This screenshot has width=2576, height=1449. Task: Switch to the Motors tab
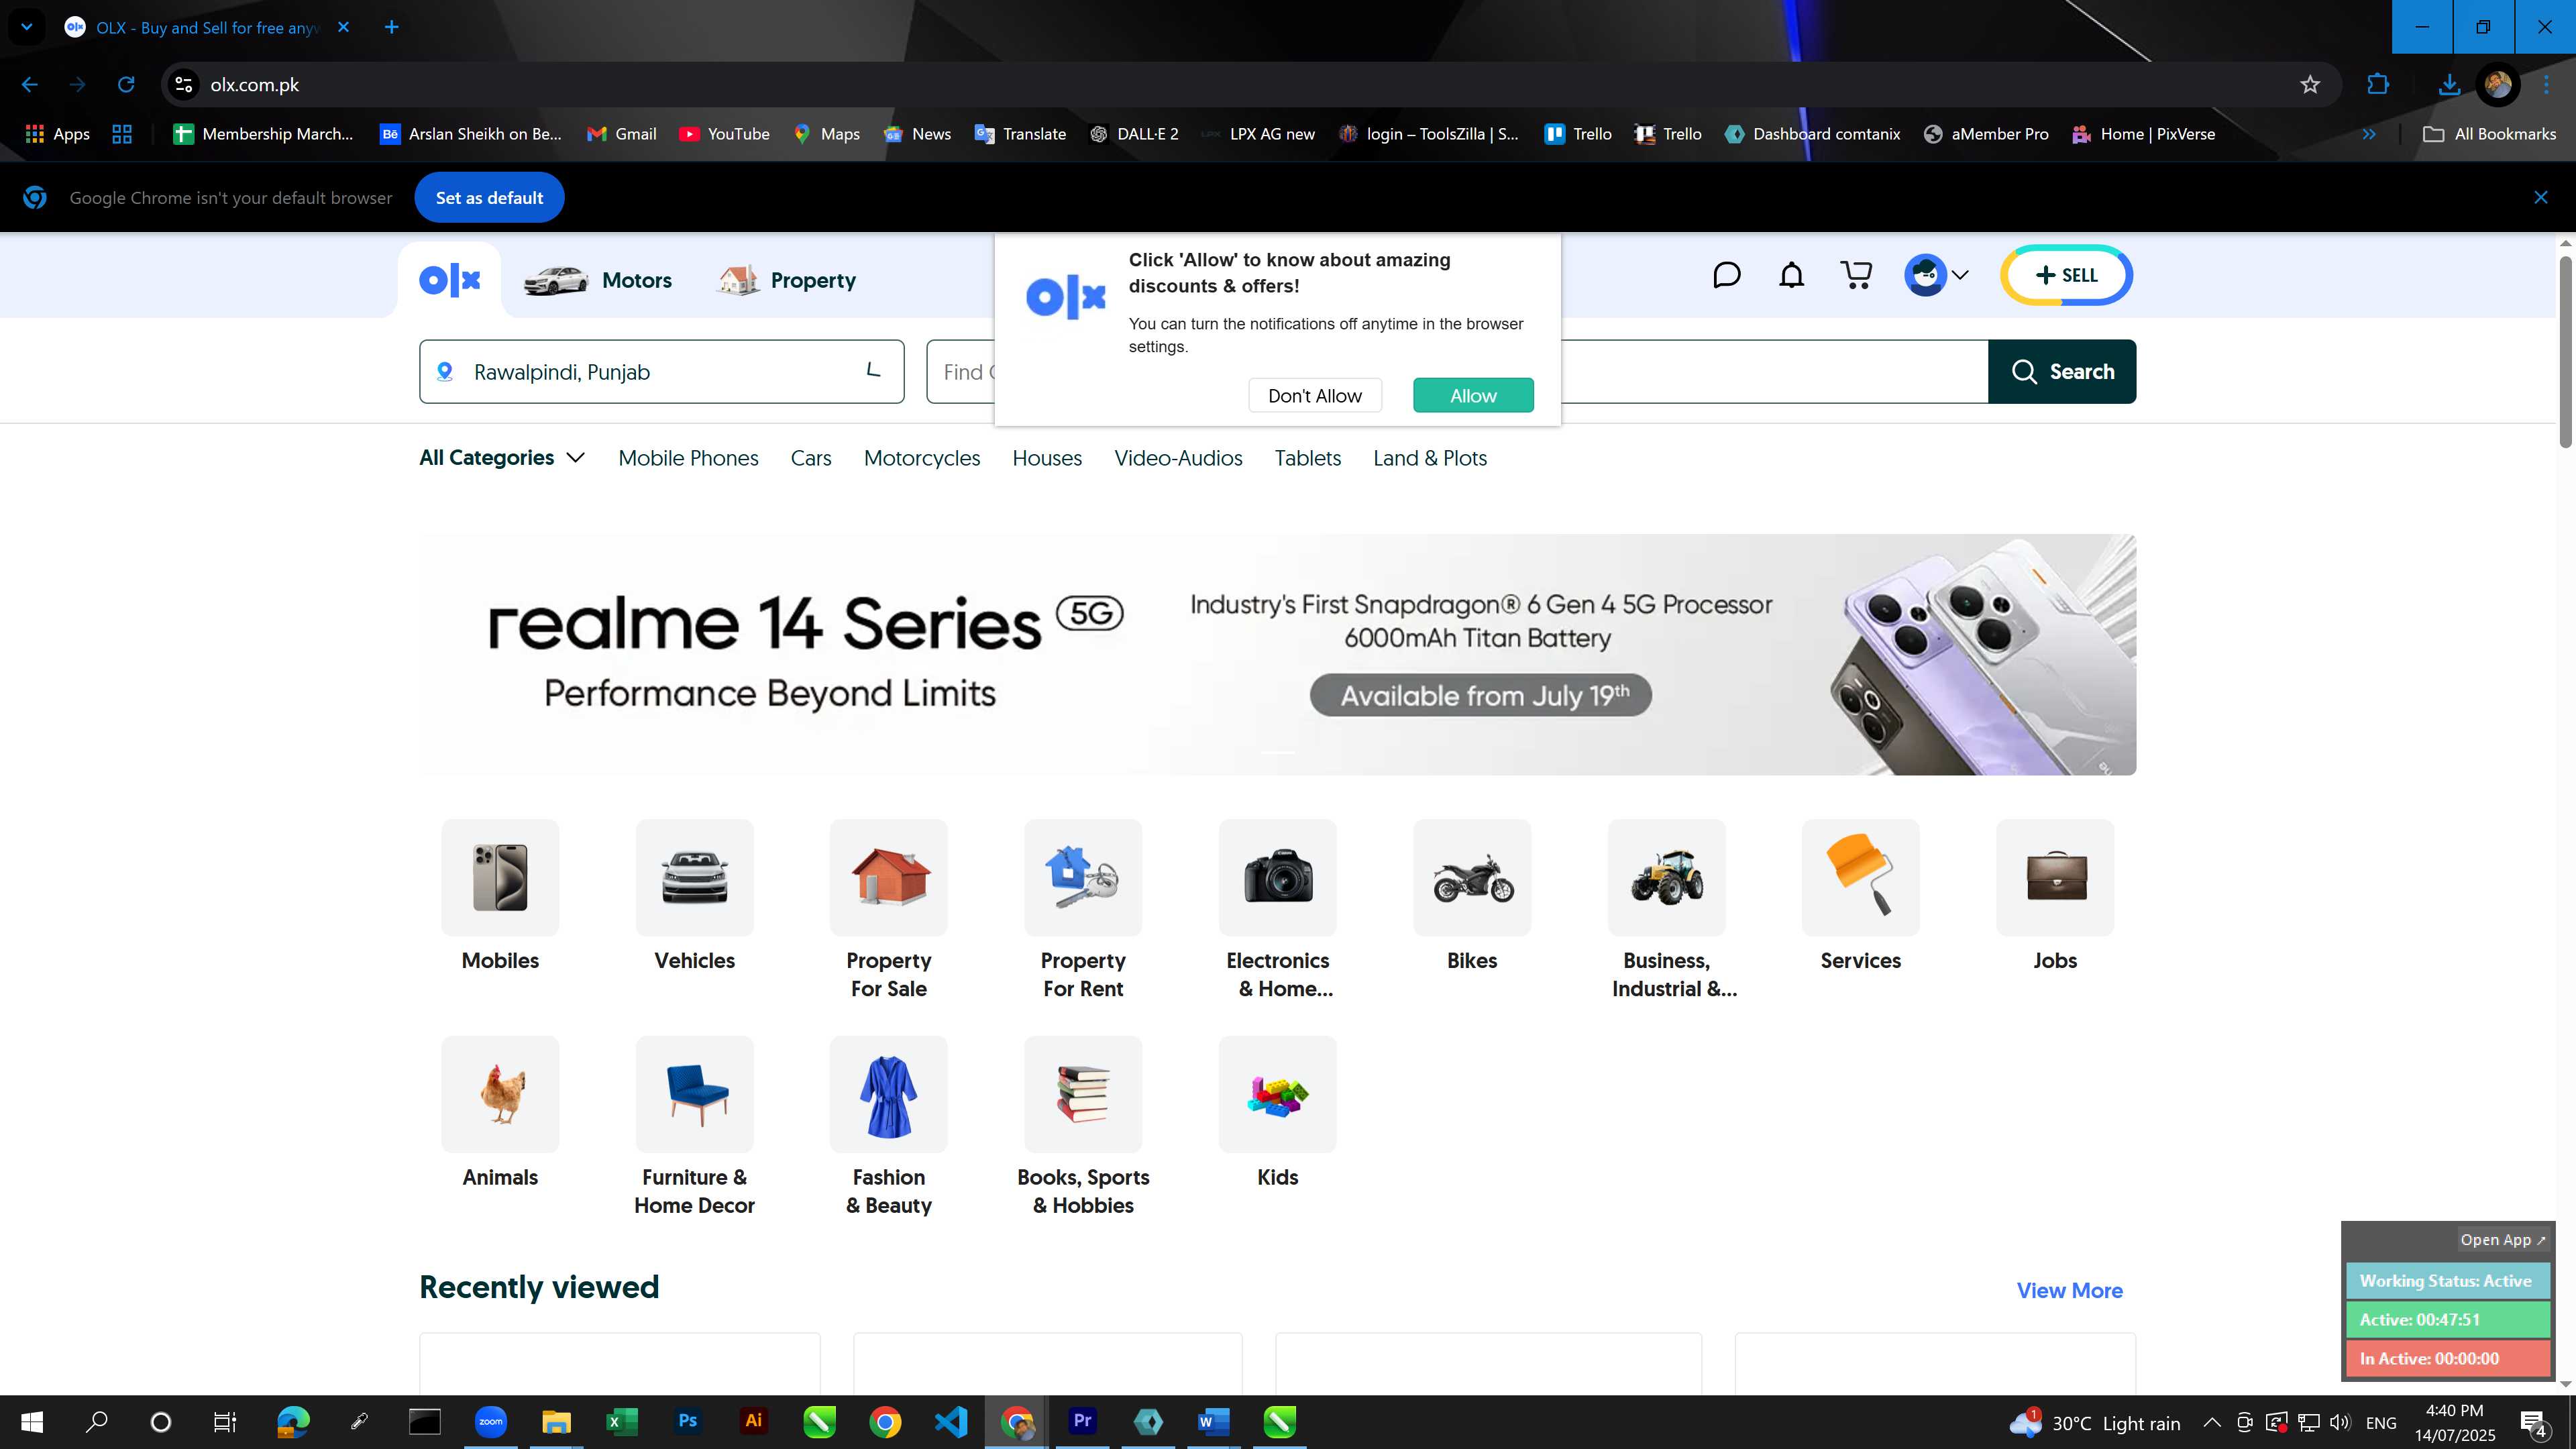click(x=598, y=280)
